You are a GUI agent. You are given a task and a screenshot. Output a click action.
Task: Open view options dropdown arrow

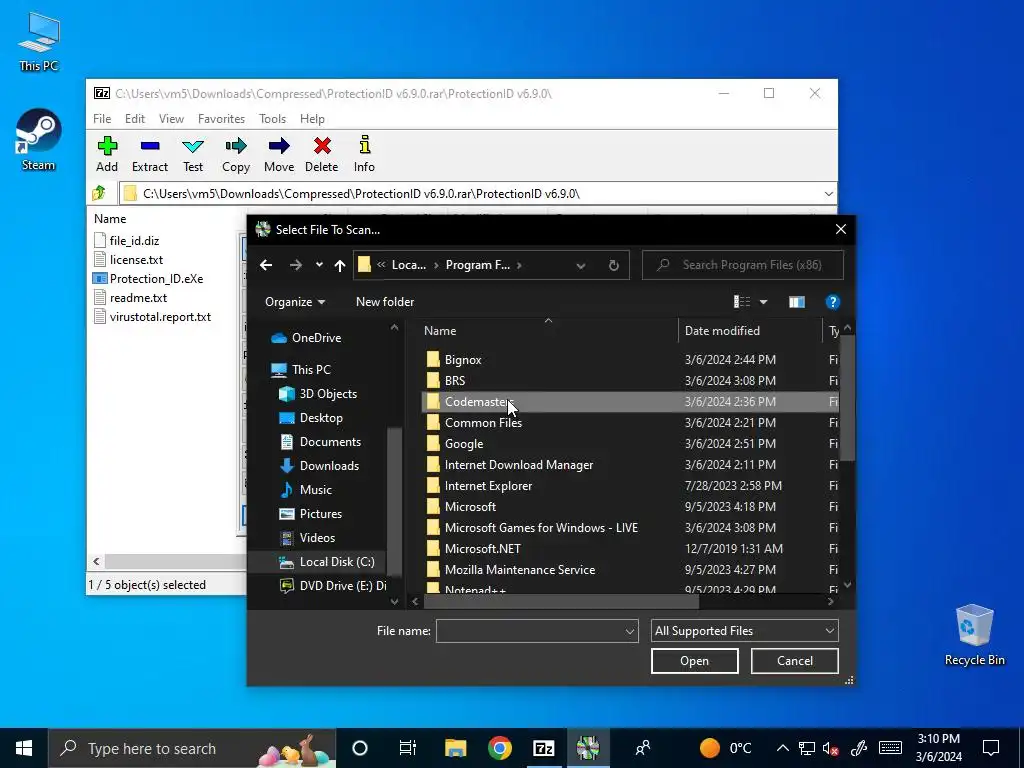pyautogui.click(x=763, y=302)
